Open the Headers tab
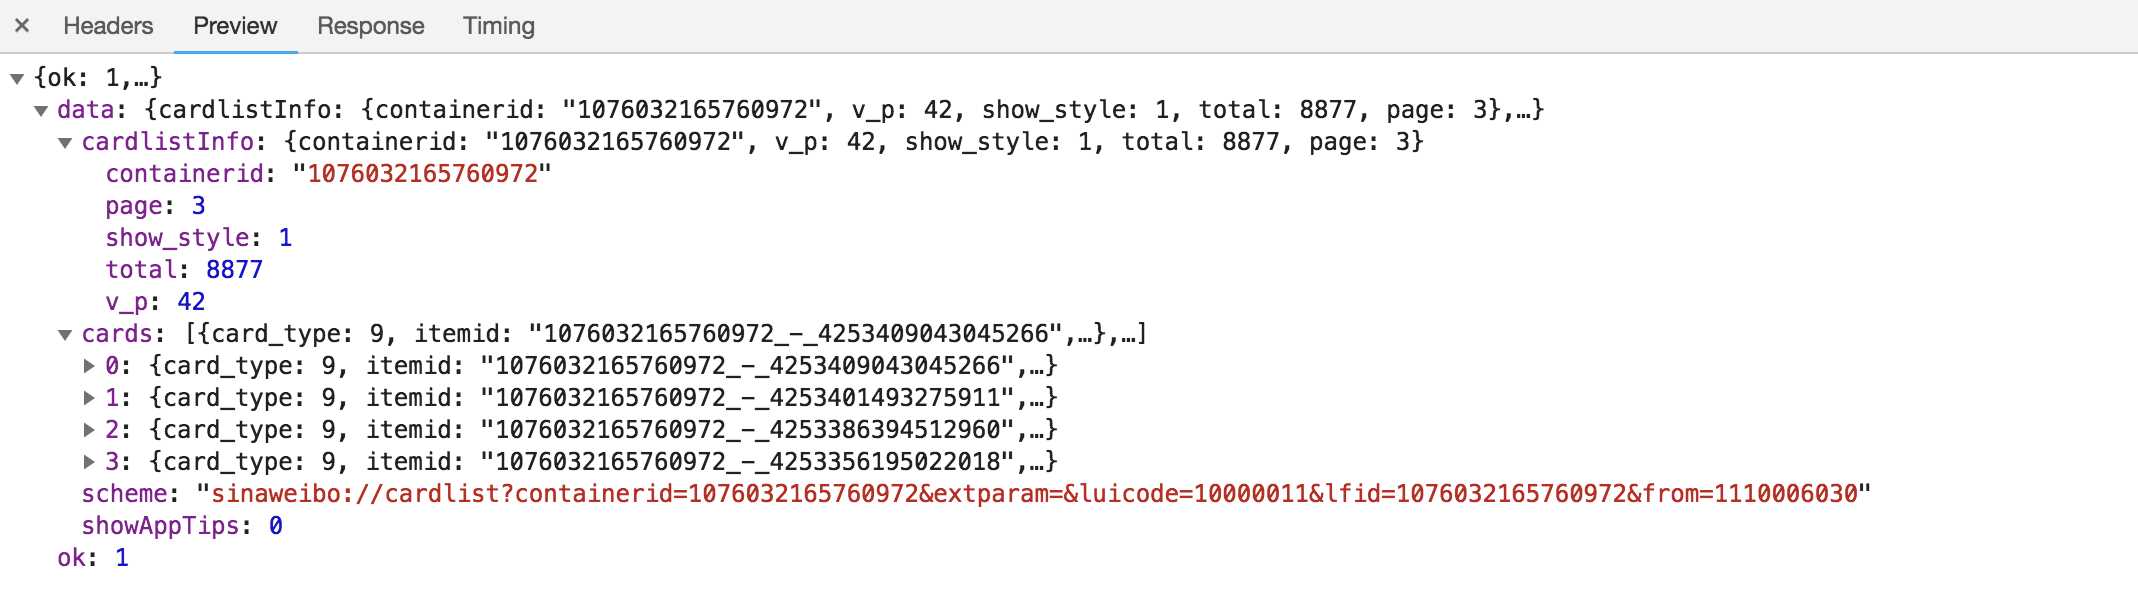 (x=108, y=26)
